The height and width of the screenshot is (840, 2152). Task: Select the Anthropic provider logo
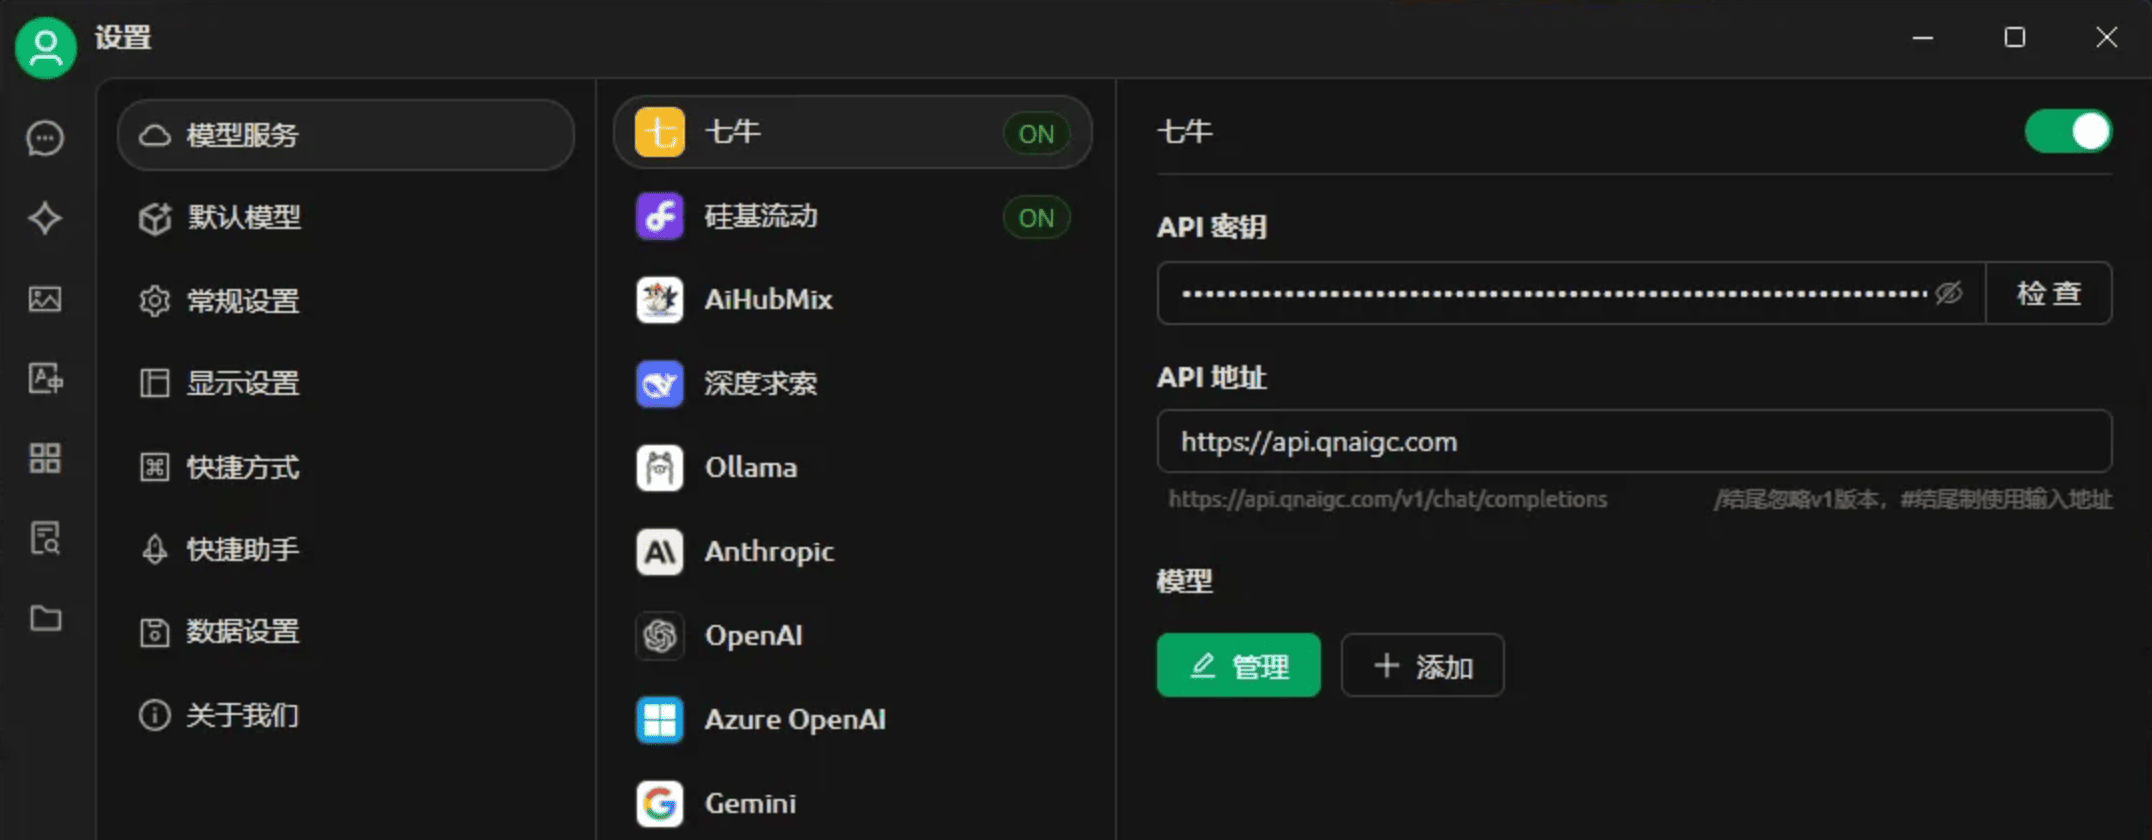[660, 552]
